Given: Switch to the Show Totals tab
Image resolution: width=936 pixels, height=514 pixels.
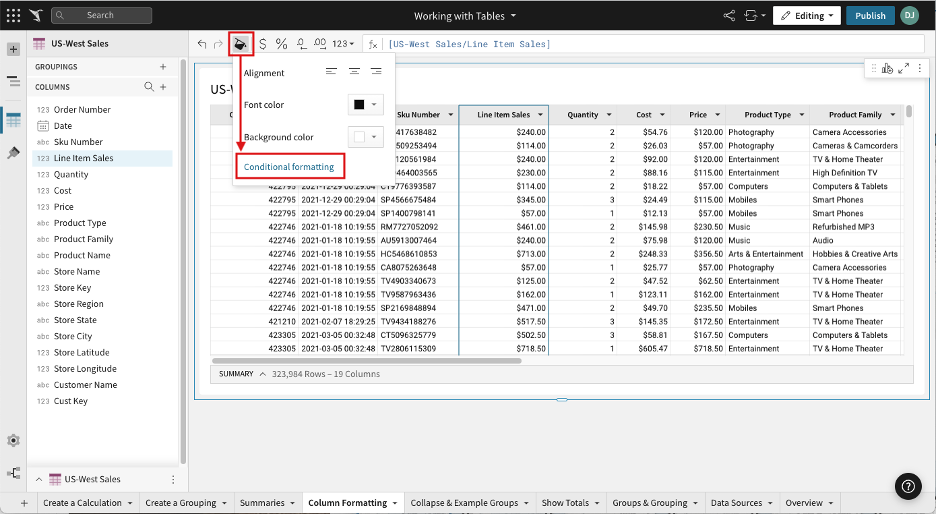Looking at the screenshot, I should pos(564,503).
